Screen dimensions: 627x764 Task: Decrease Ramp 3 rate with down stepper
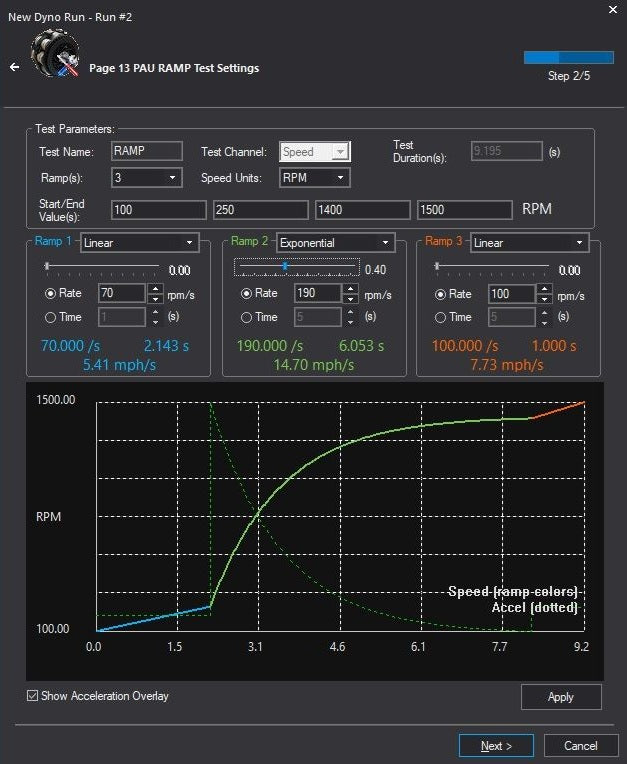pos(545,299)
